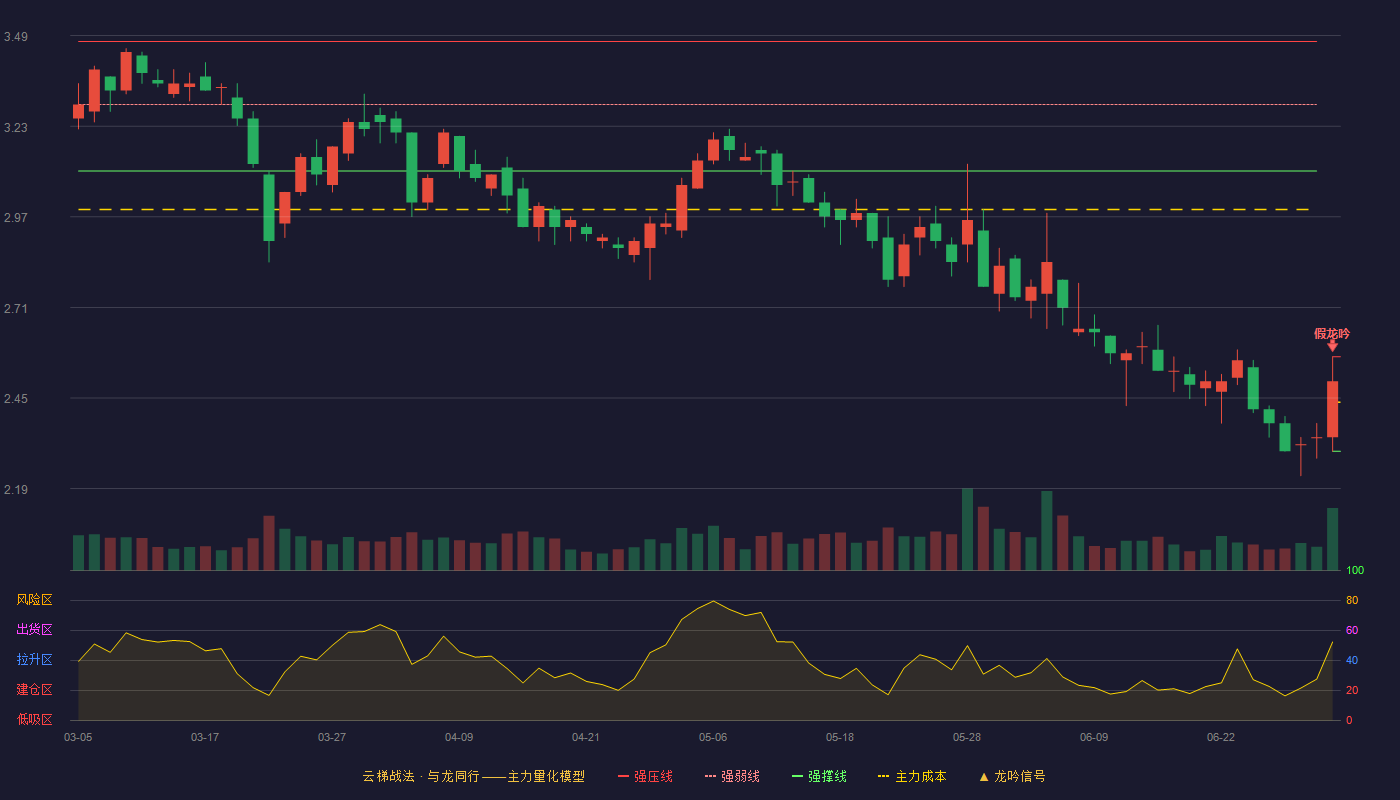Click the 建仓区 zone label
1400x800 pixels.
34,690
